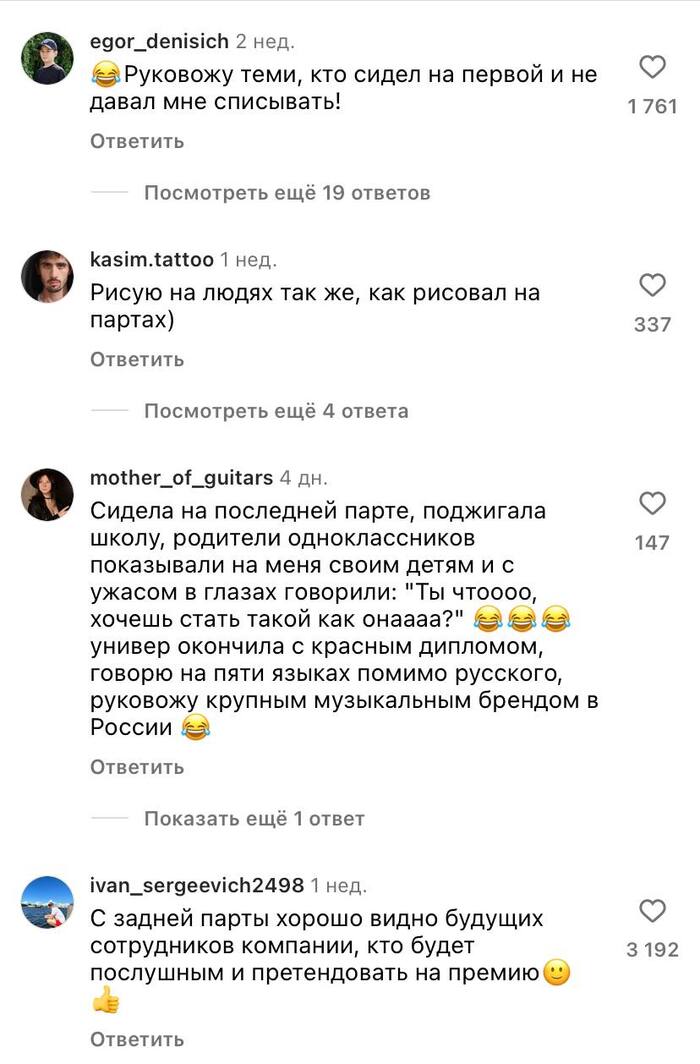
Task: Like kasim.tattoo's comment with the heart
Action: [x=652, y=286]
